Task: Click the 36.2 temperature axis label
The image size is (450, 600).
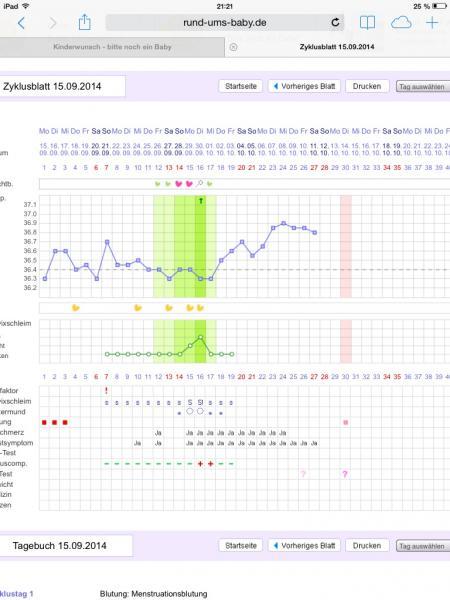Action: coord(30,288)
